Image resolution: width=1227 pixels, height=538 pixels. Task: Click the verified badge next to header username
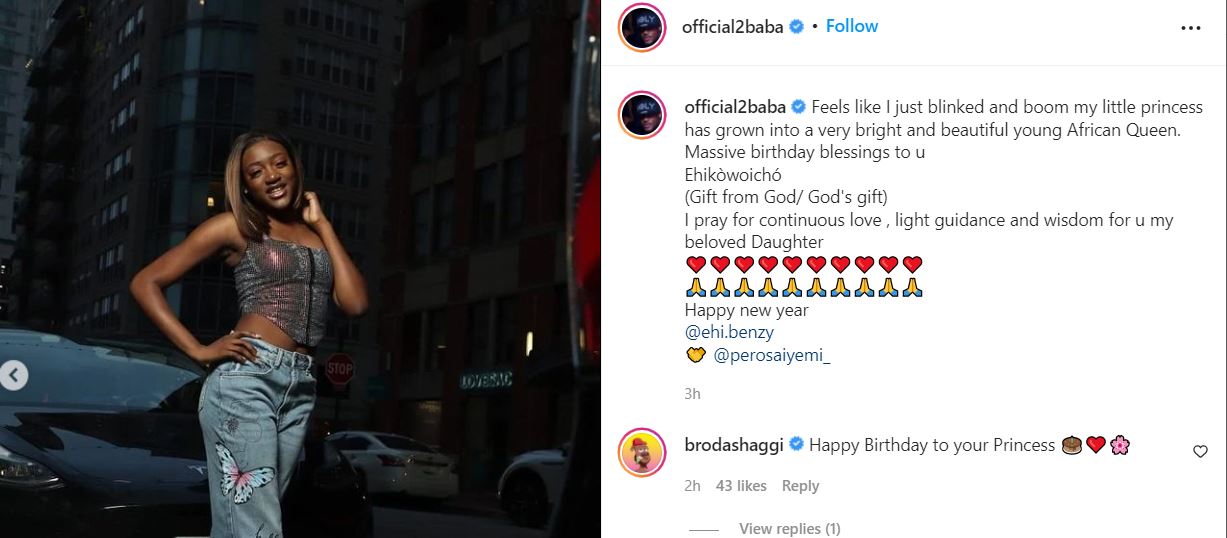click(796, 27)
